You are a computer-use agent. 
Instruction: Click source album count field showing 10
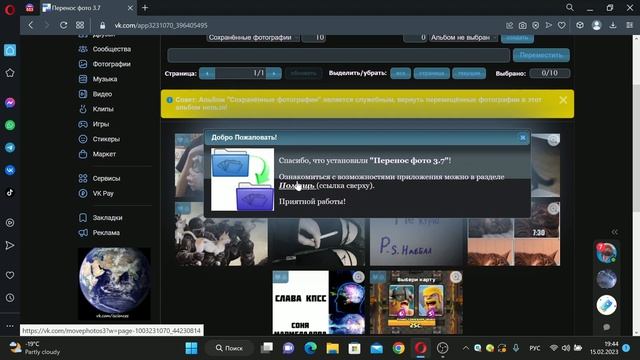[313, 38]
